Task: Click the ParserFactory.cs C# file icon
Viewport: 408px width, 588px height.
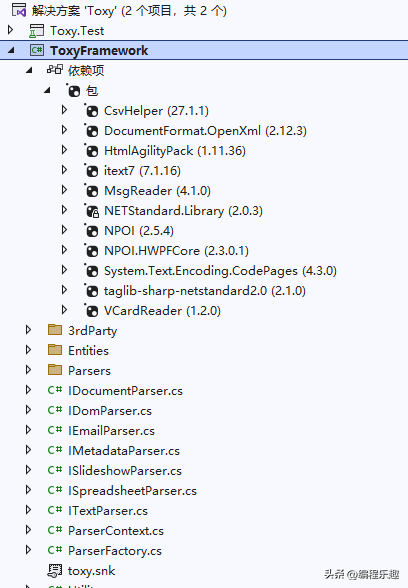Action: [x=55, y=550]
